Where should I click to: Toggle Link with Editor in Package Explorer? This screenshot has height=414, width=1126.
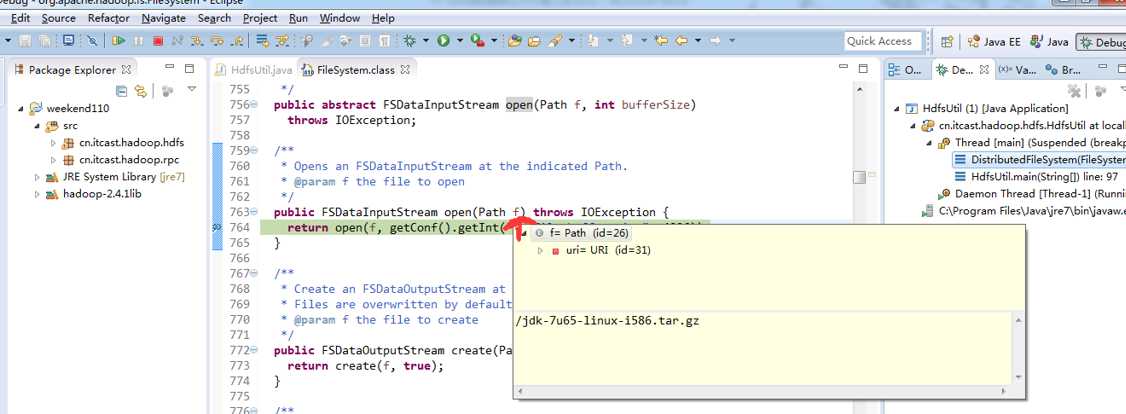click(x=141, y=90)
